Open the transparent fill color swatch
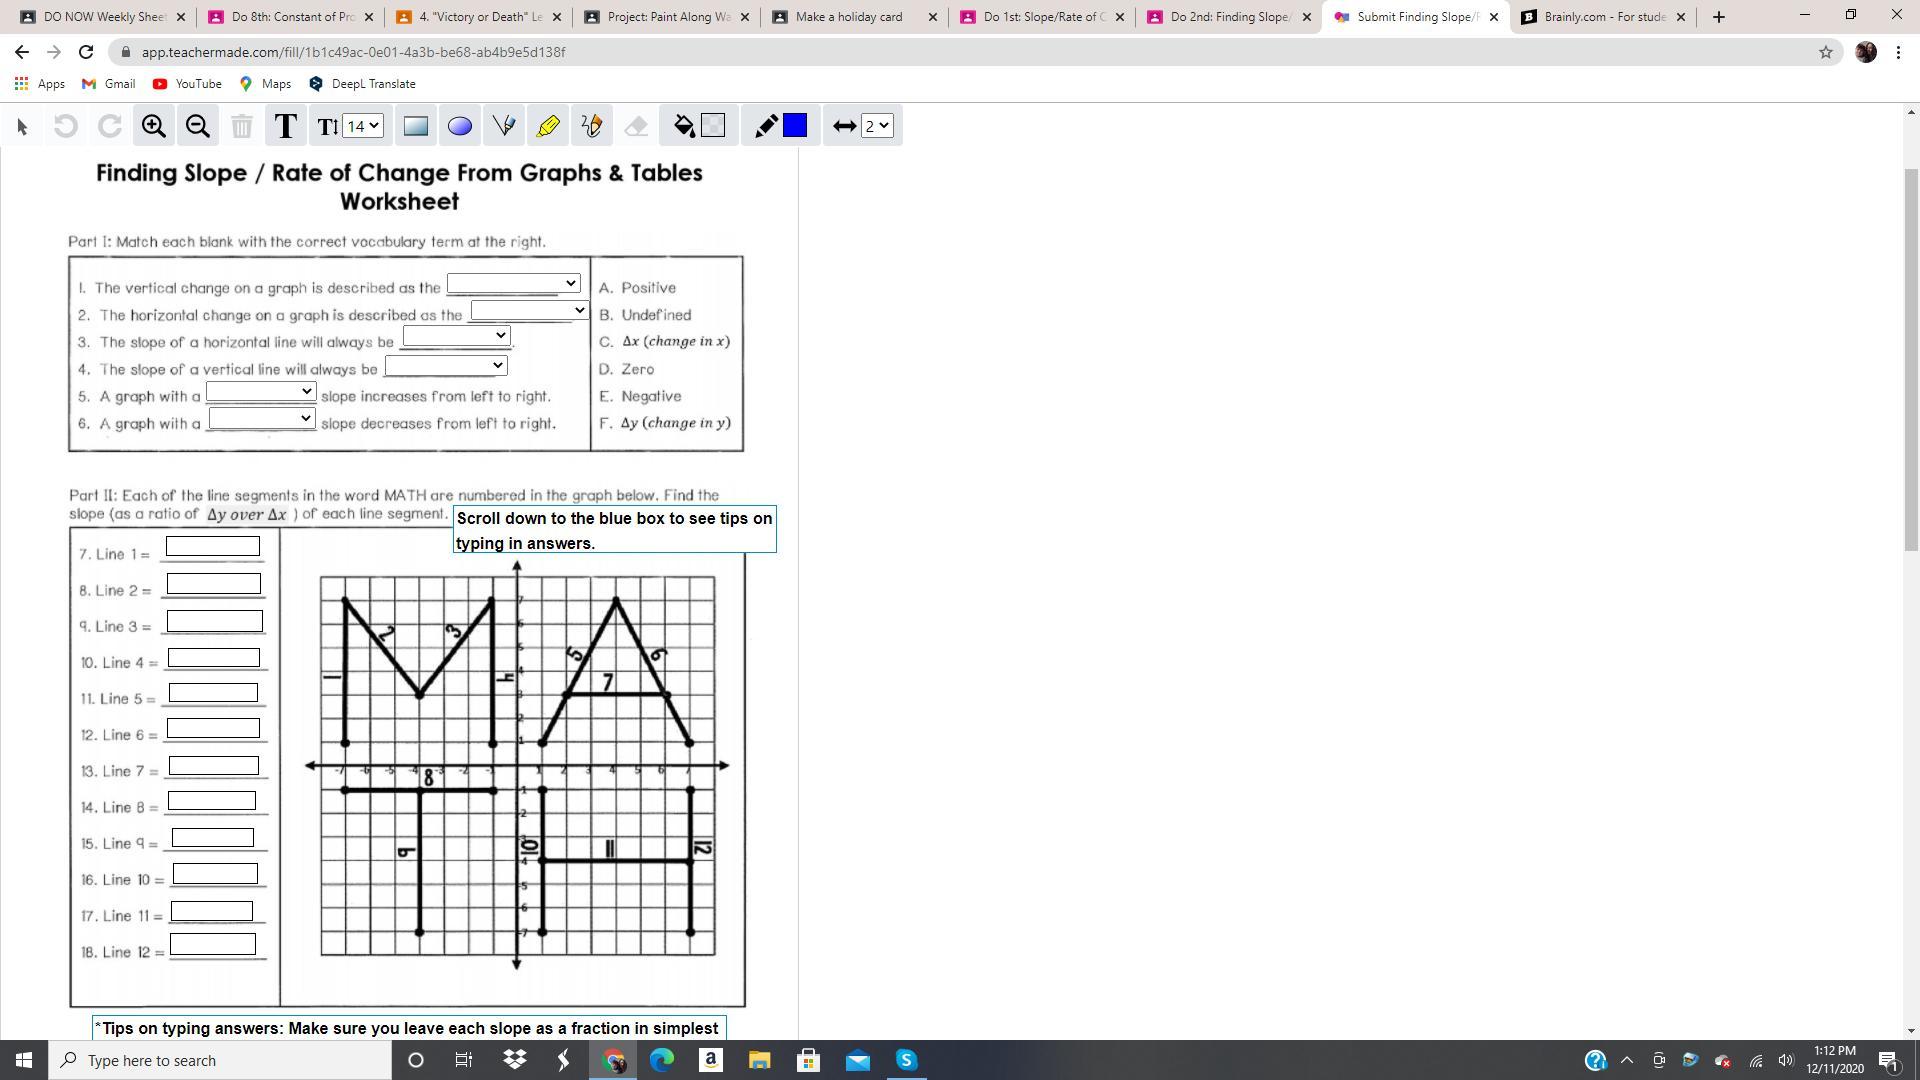Viewport: 1920px width, 1080px height. 713,126
